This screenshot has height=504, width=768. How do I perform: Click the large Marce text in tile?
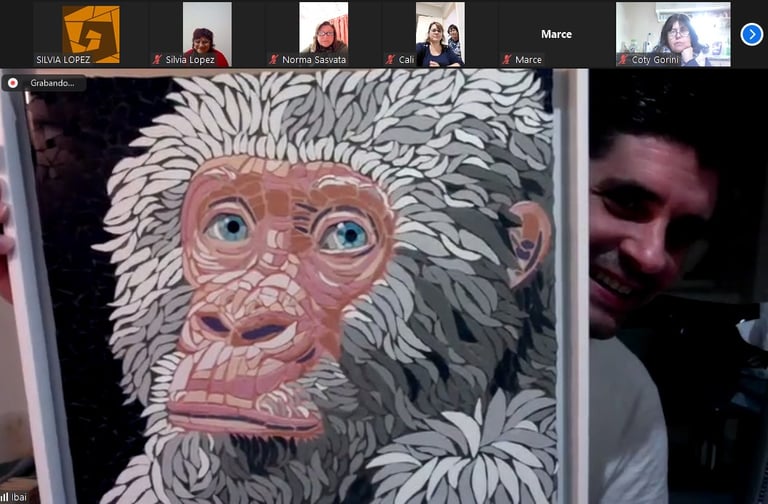[x=556, y=34]
